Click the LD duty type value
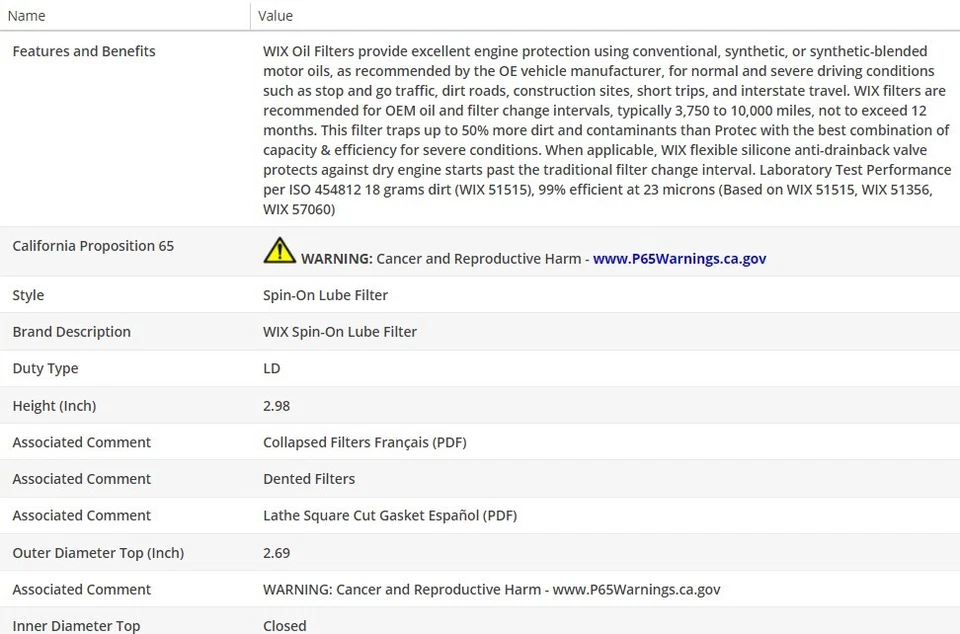This screenshot has width=960, height=634. [271, 368]
